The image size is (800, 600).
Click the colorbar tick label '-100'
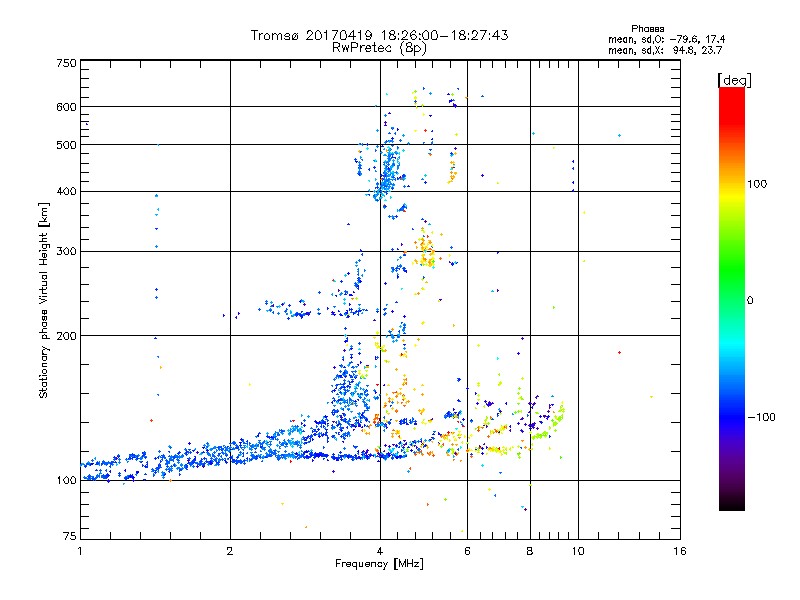[761, 417]
